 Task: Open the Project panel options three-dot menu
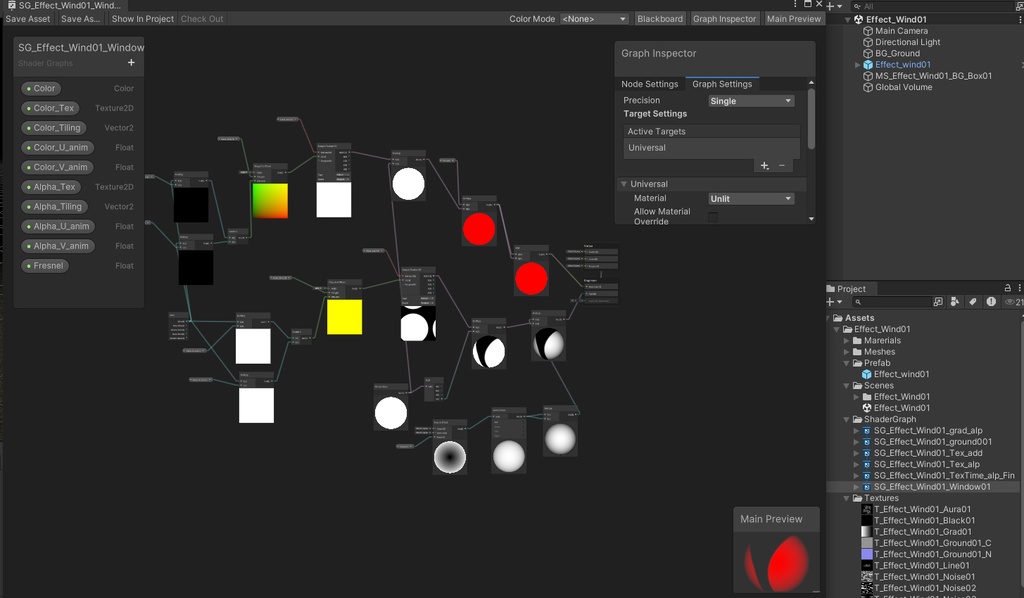(x=1021, y=287)
